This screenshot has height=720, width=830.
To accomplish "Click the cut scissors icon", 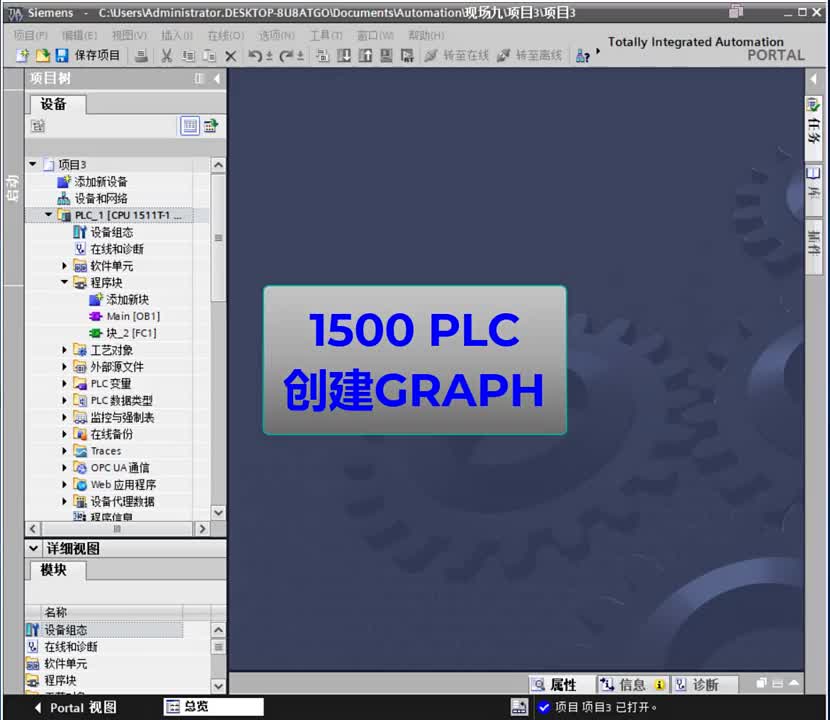I will point(167,55).
